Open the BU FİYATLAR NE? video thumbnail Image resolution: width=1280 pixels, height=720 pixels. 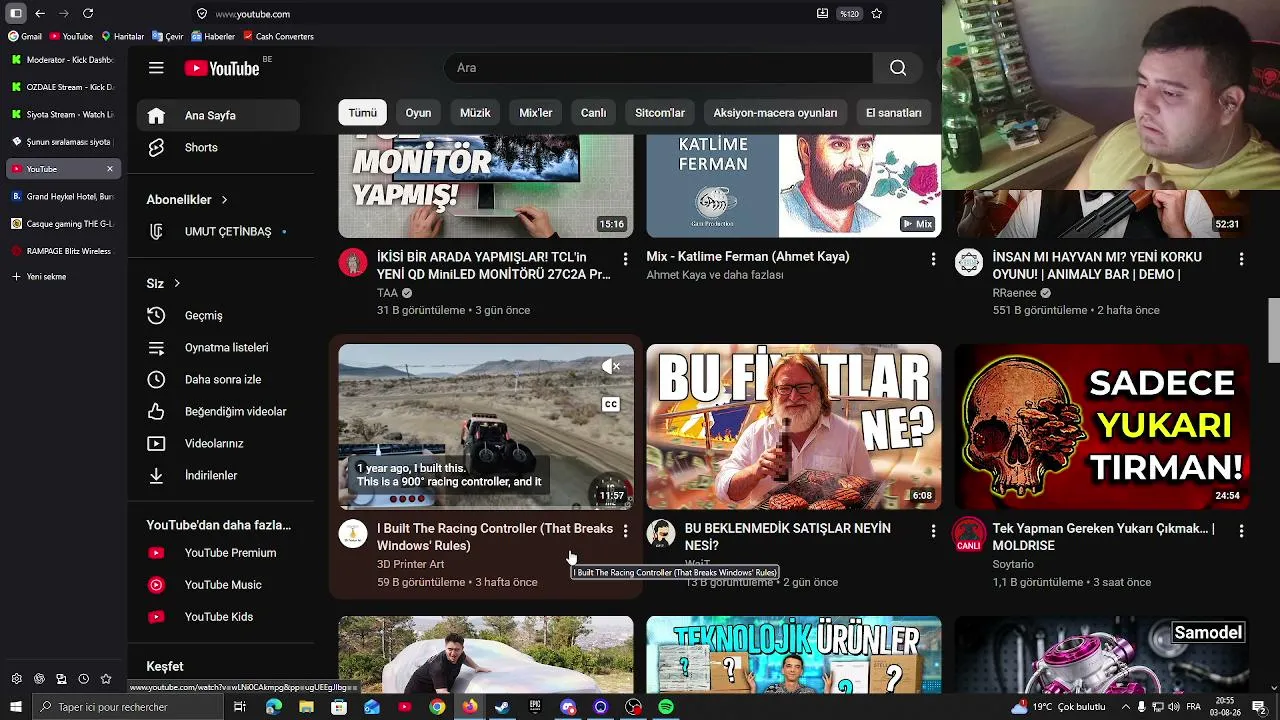point(794,427)
